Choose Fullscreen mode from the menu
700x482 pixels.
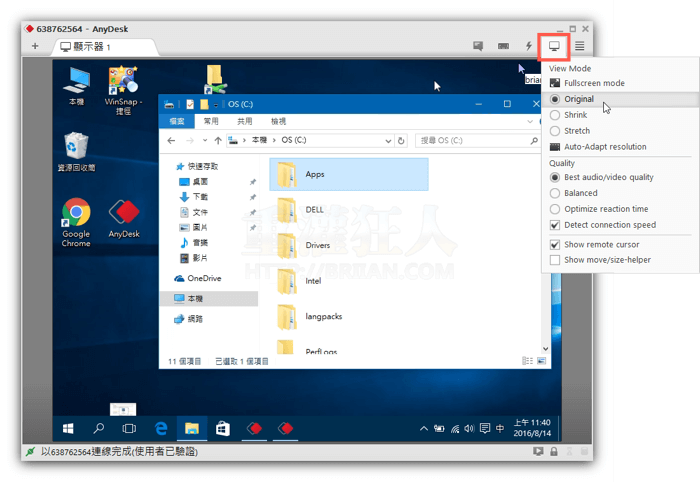(594, 83)
